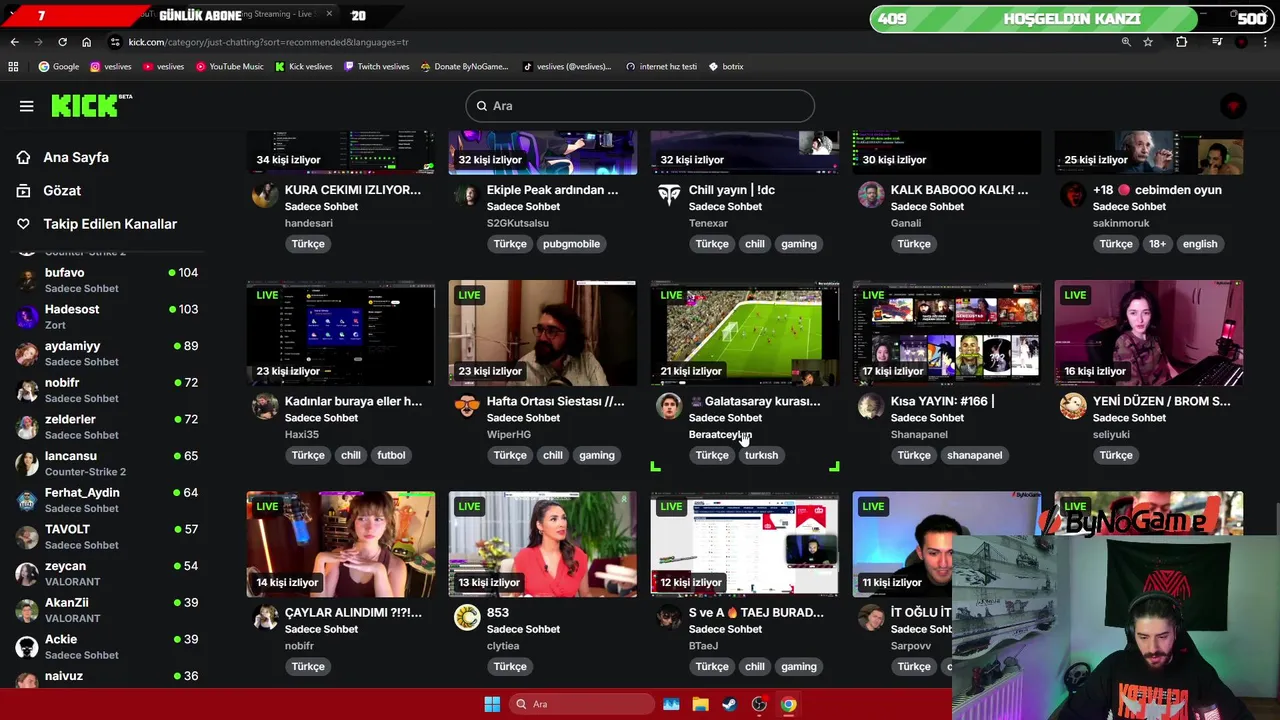1280x720 pixels.
Task: Open the 853 stream thumbnail
Action: [543, 544]
